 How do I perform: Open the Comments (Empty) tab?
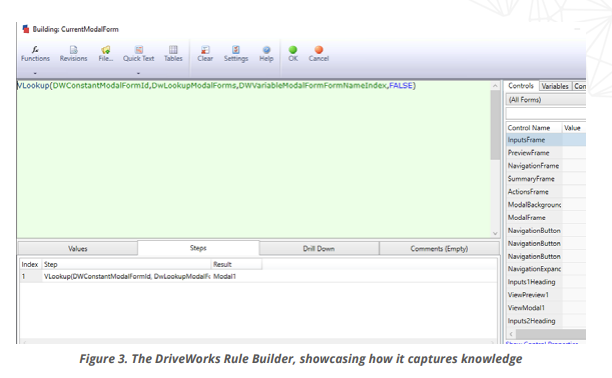(439, 248)
